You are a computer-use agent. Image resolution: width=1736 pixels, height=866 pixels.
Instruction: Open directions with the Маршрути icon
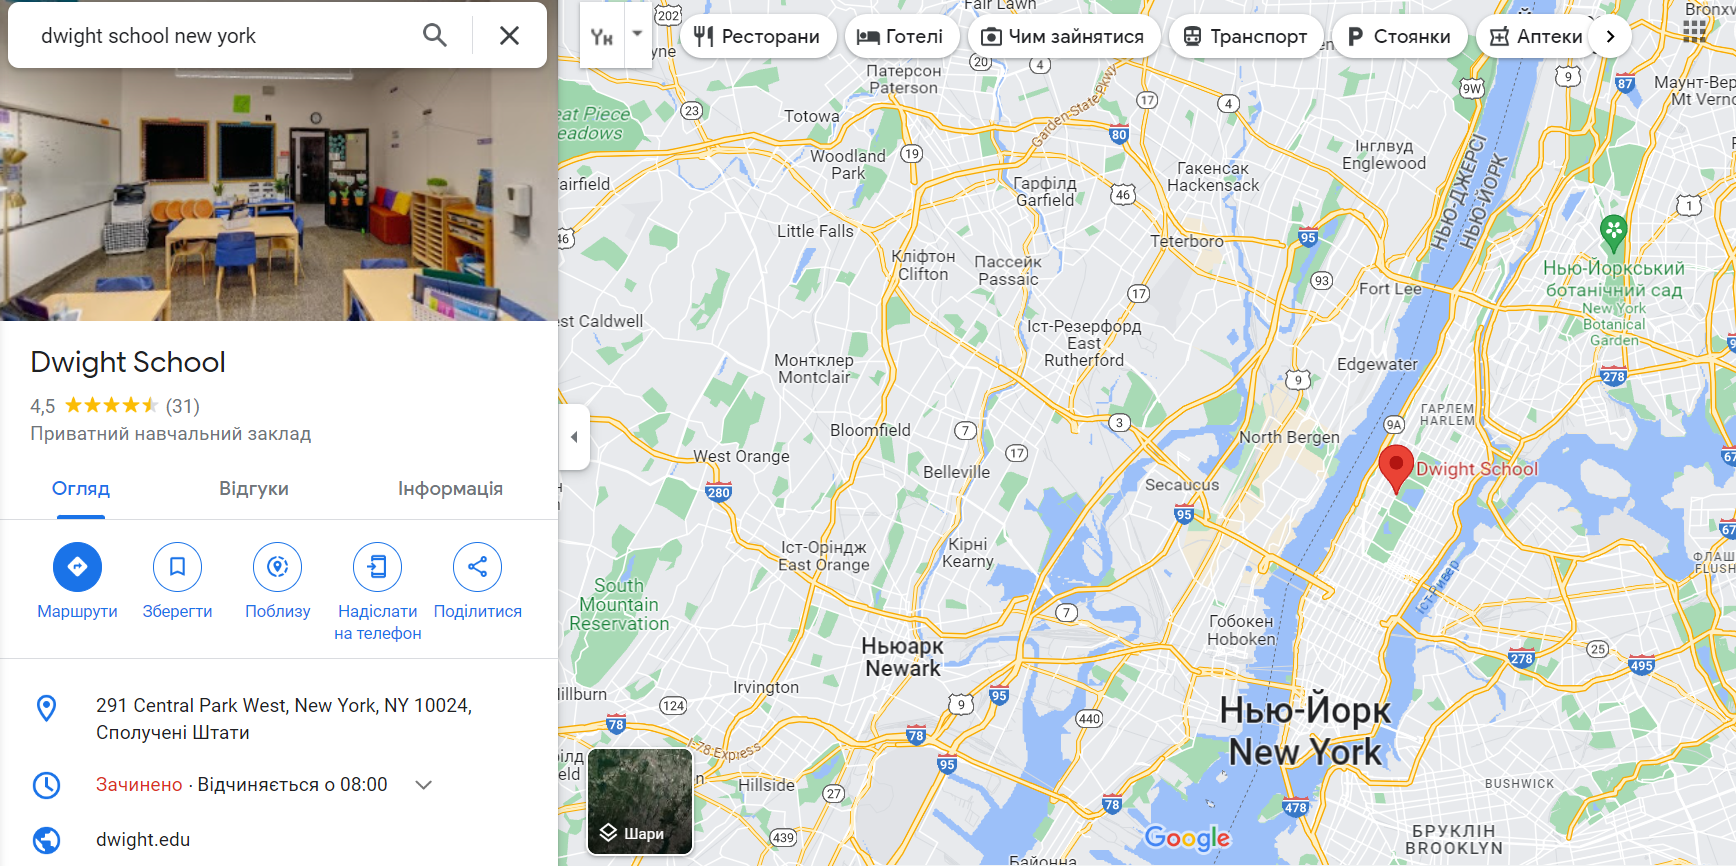pyautogui.click(x=77, y=567)
